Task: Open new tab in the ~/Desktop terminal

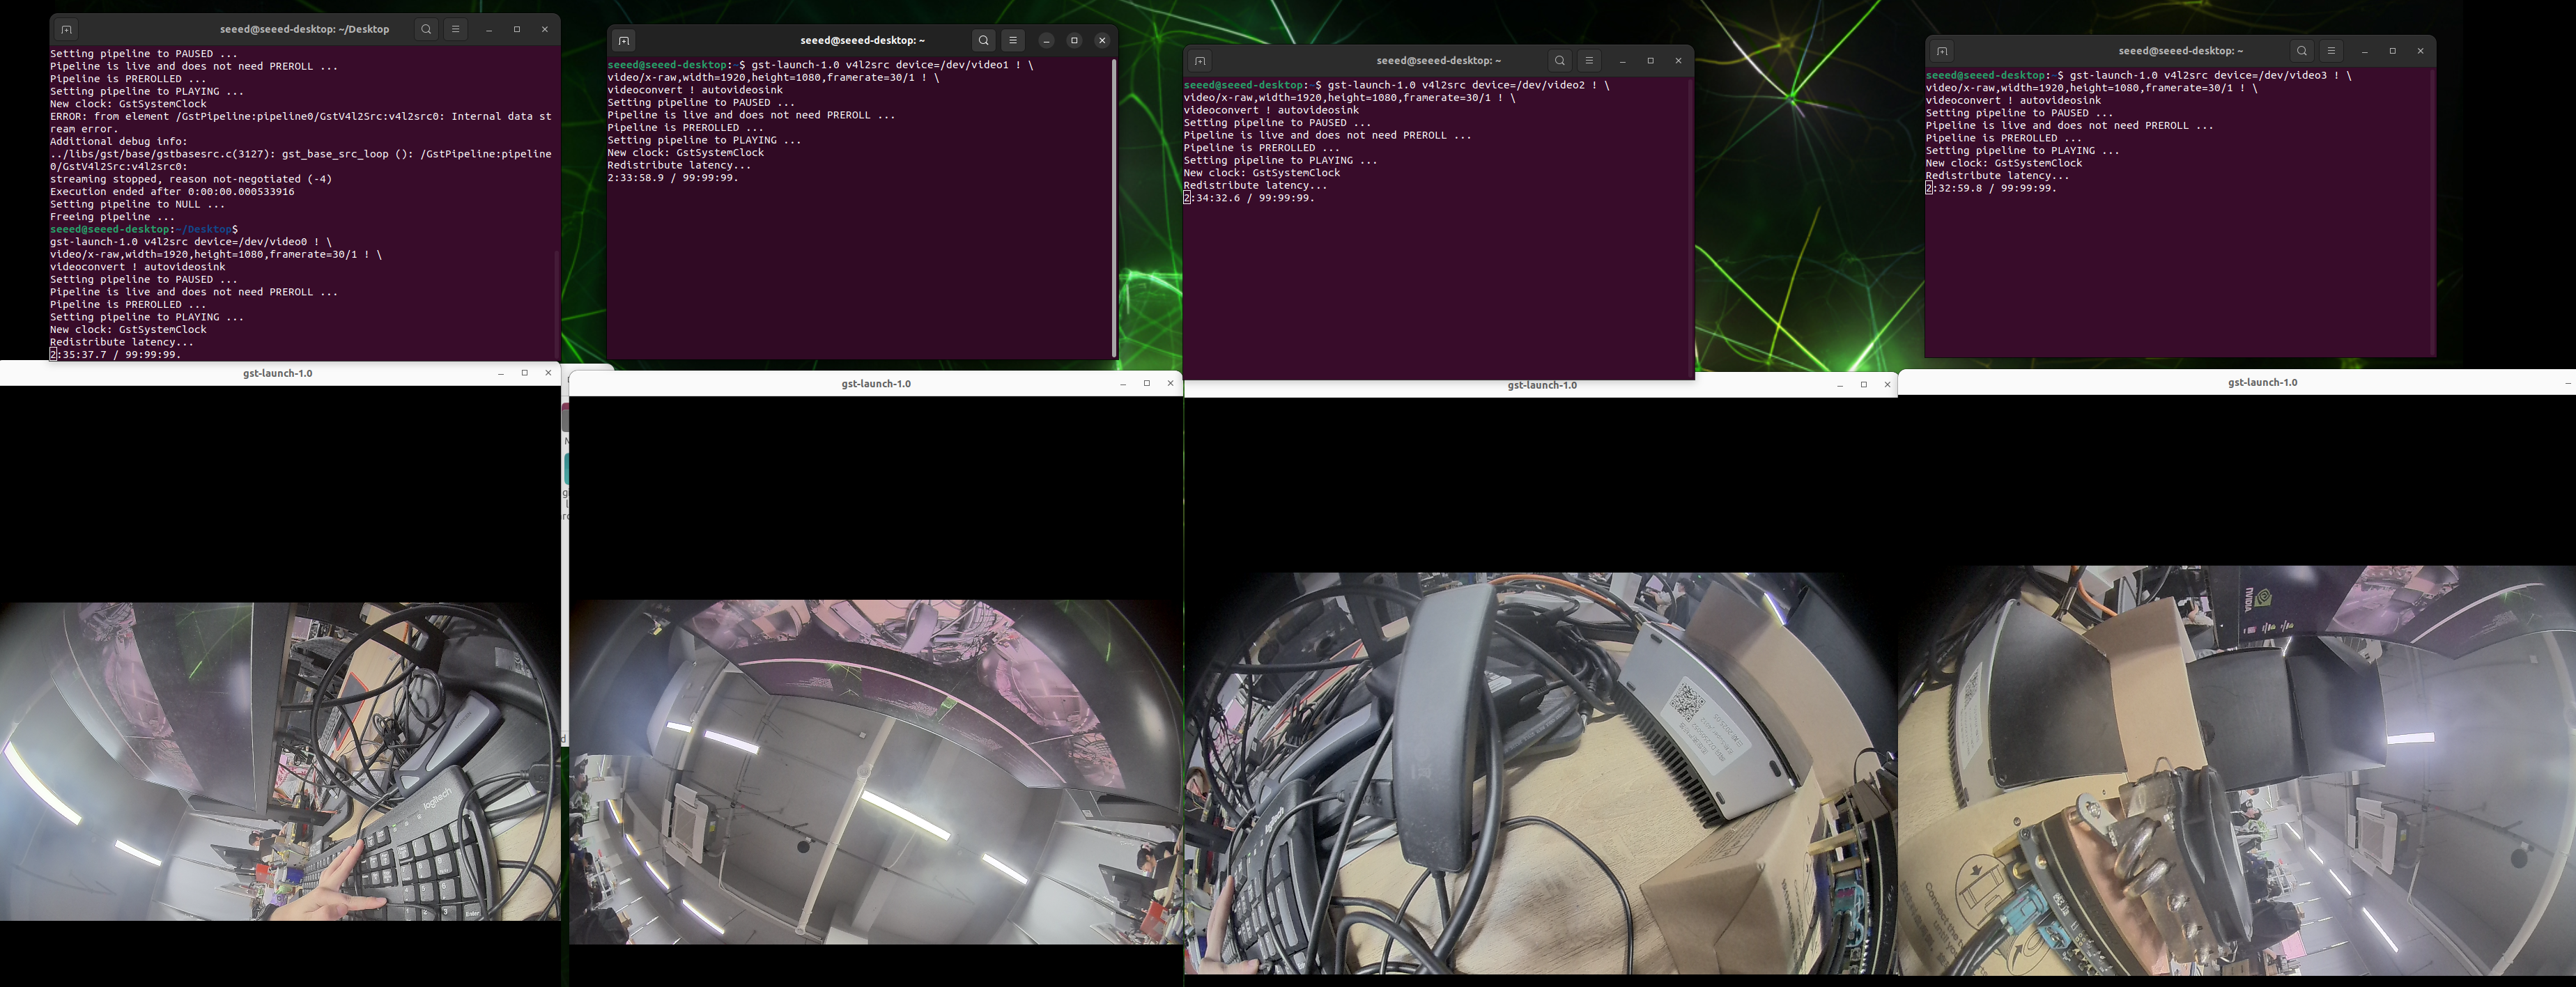Action: point(66,30)
